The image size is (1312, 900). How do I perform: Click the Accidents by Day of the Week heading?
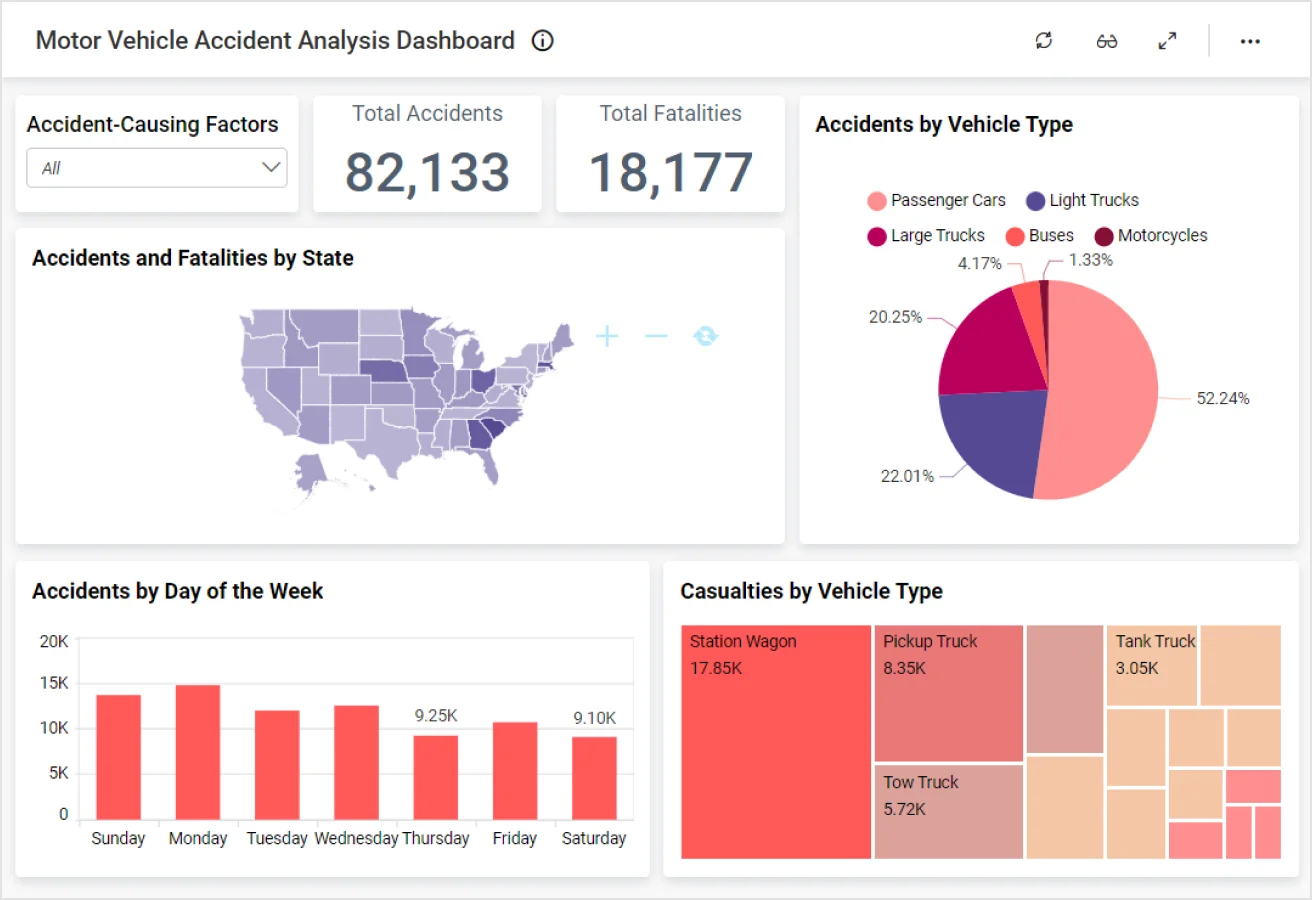(x=177, y=591)
